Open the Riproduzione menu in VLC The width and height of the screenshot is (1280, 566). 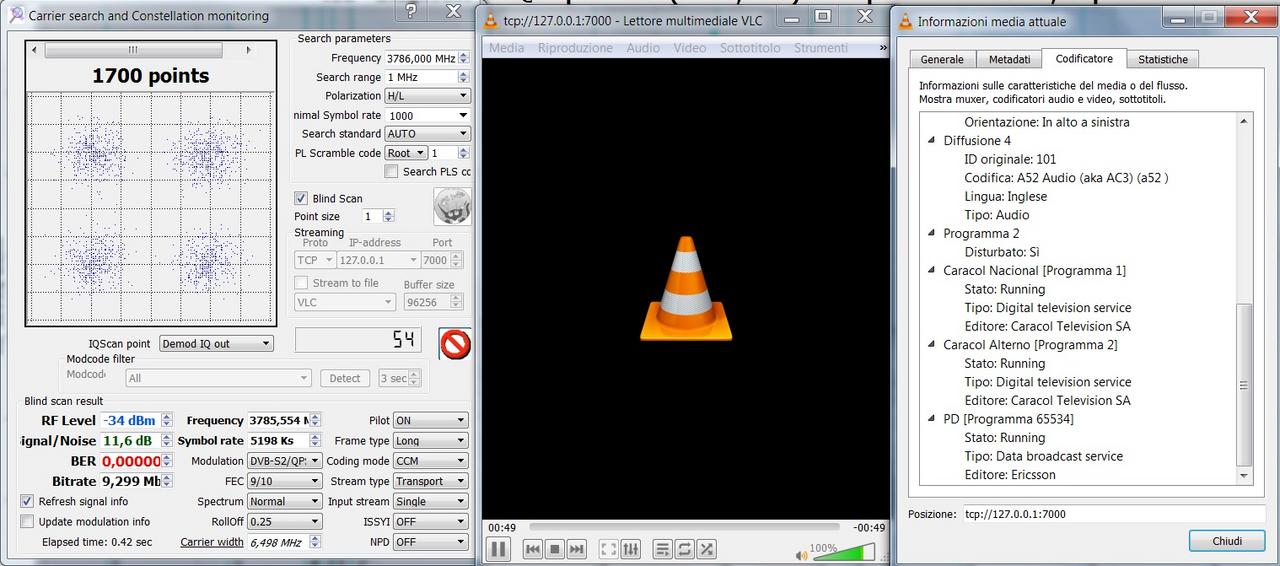pos(575,48)
